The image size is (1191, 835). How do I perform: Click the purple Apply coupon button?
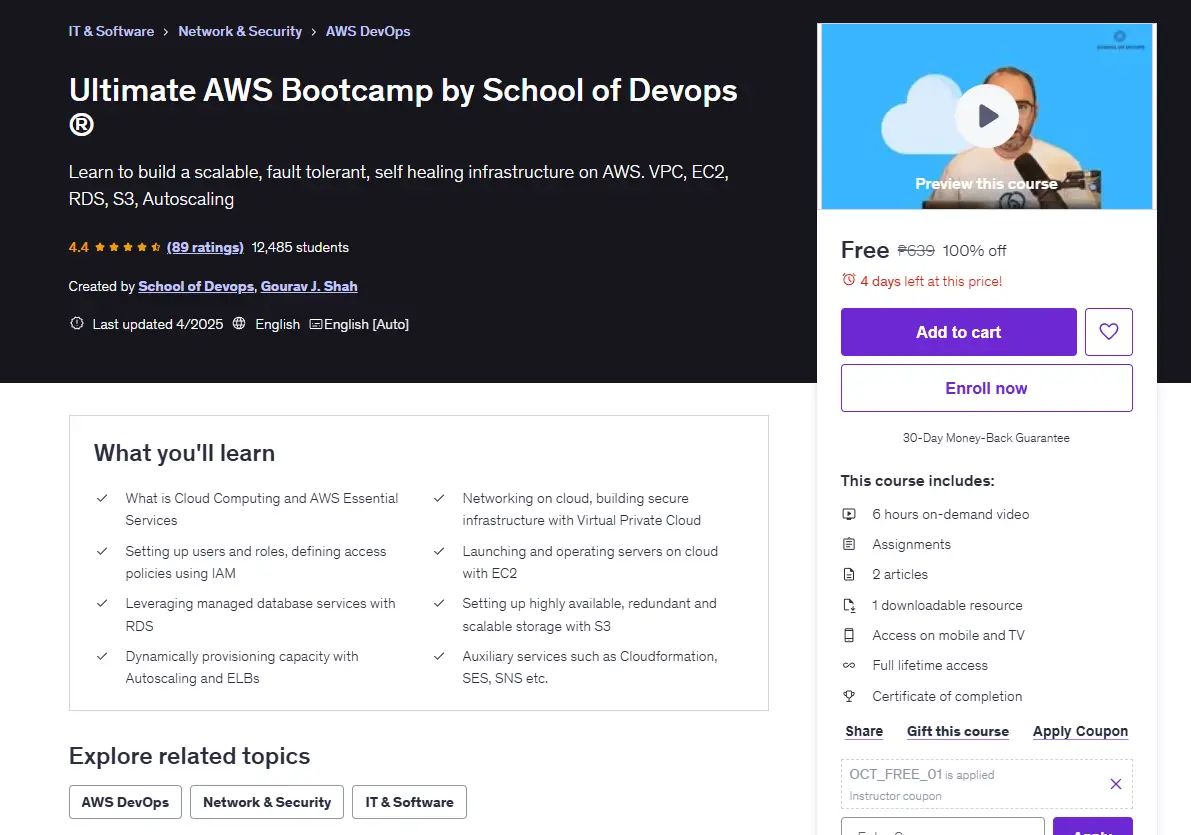[1092, 827]
